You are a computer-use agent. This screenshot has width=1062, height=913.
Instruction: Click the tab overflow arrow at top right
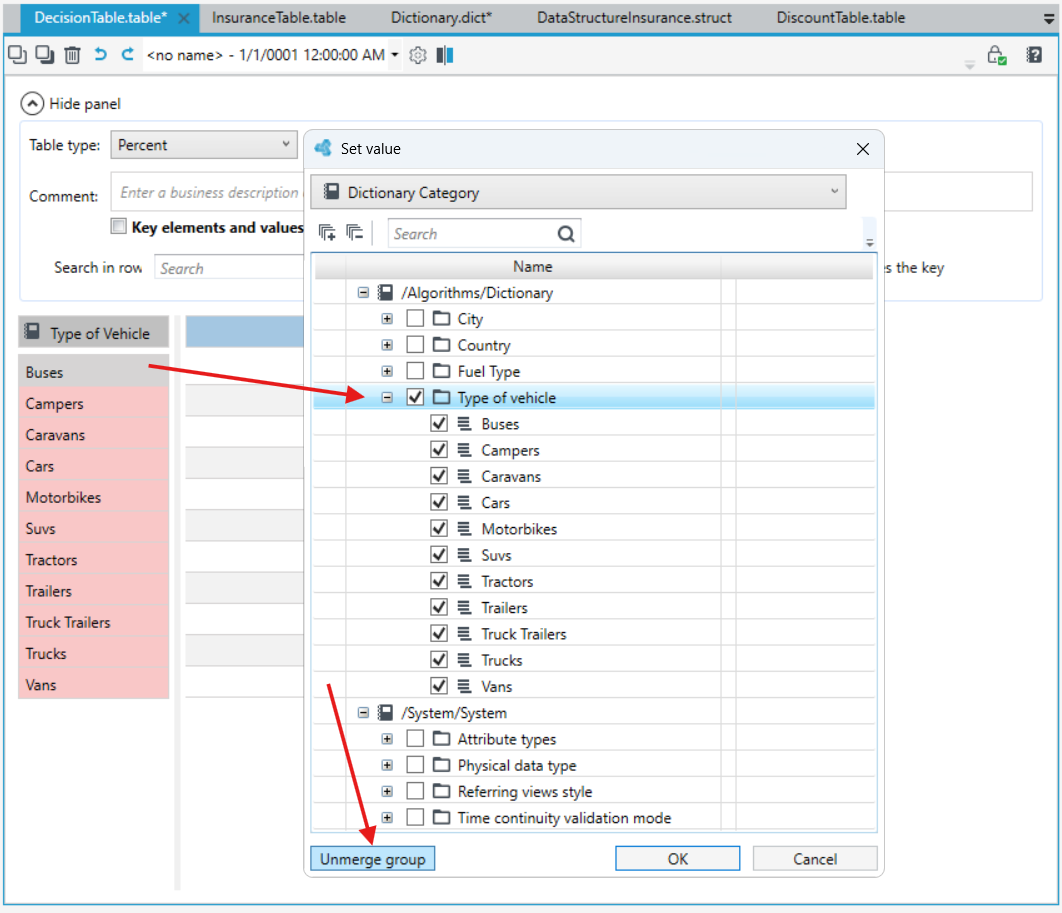[x=1049, y=20]
